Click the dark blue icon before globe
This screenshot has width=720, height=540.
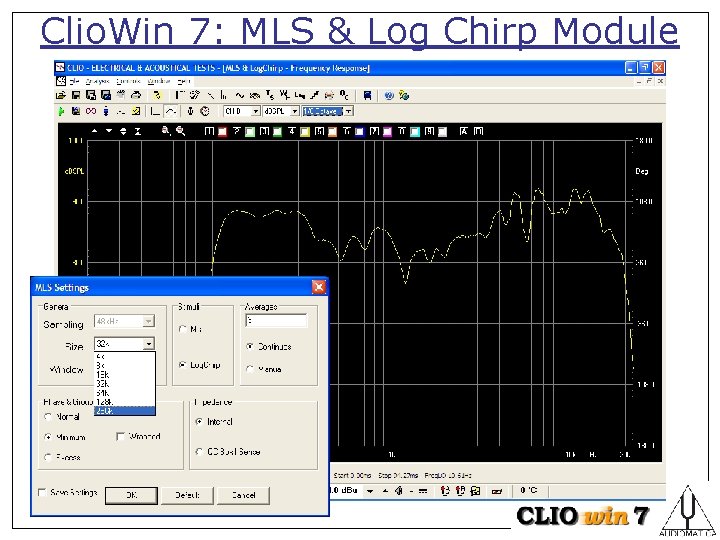pyautogui.click(x=367, y=96)
